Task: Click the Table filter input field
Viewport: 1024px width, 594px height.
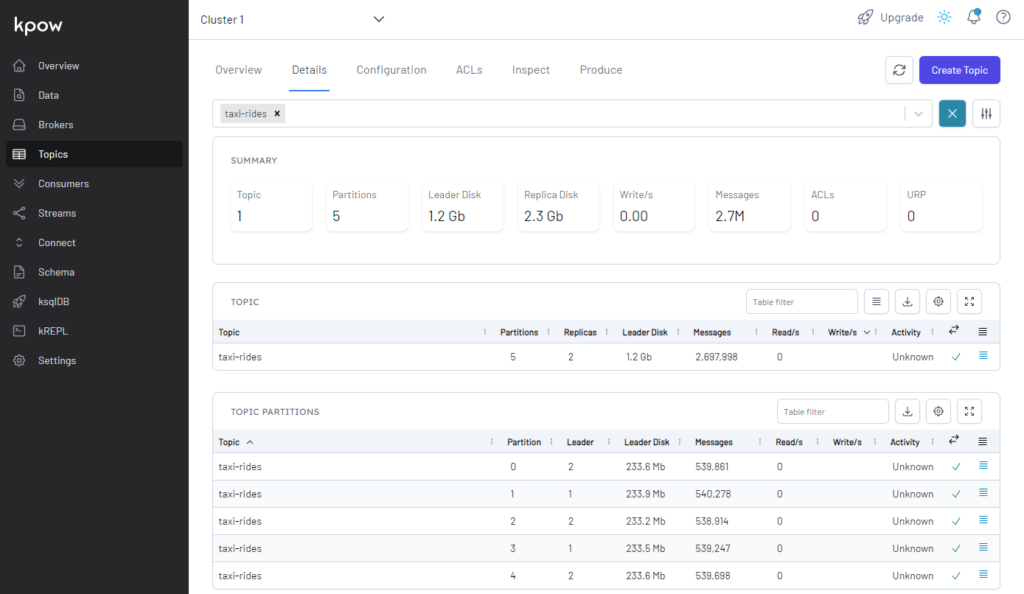Action: click(801, 301)
